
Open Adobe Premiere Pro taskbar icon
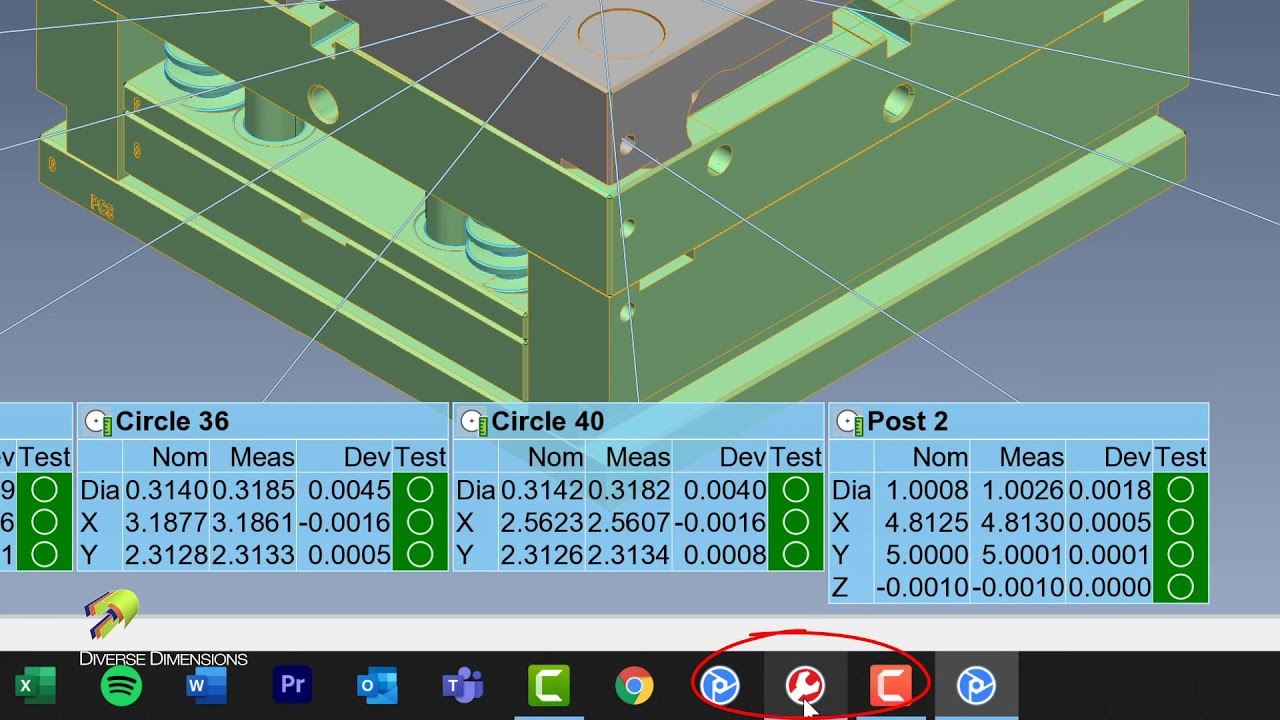[x=292, y=686]
